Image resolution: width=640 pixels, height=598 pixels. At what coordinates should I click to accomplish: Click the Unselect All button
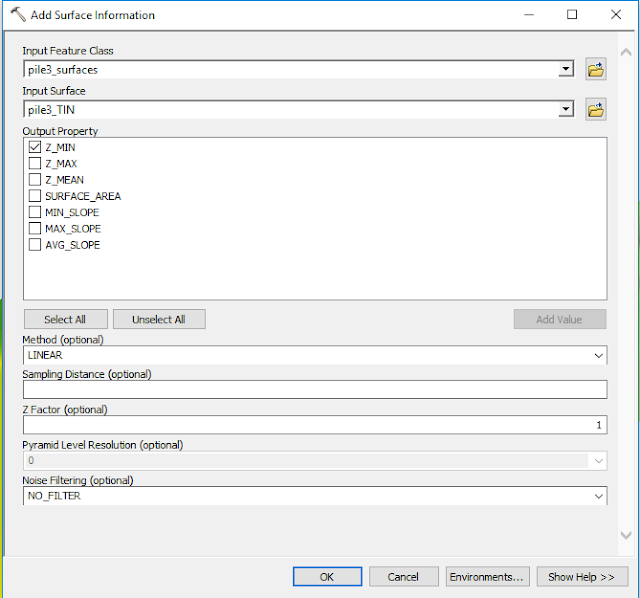159,319
